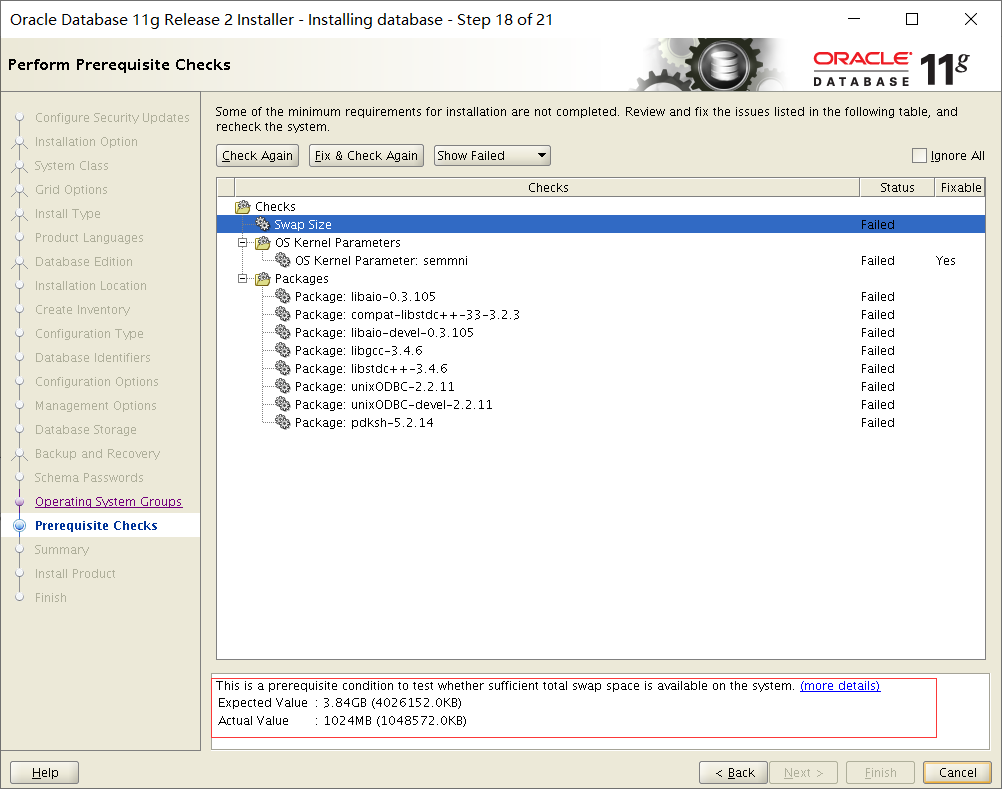Open the more details link
Screen dimensions: 1002x789
(x=840, y=686)
